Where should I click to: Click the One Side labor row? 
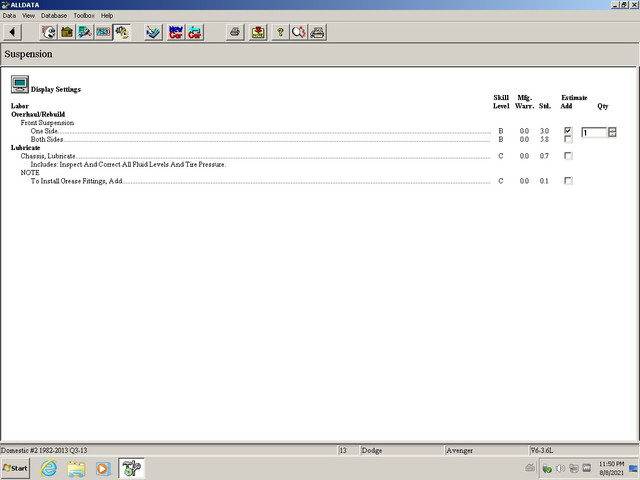click(x=290, y=131)
